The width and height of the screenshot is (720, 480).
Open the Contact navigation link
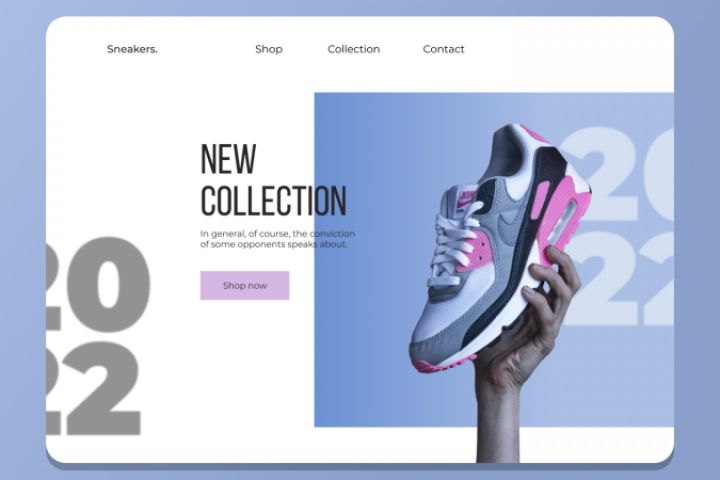coord(444,49)
